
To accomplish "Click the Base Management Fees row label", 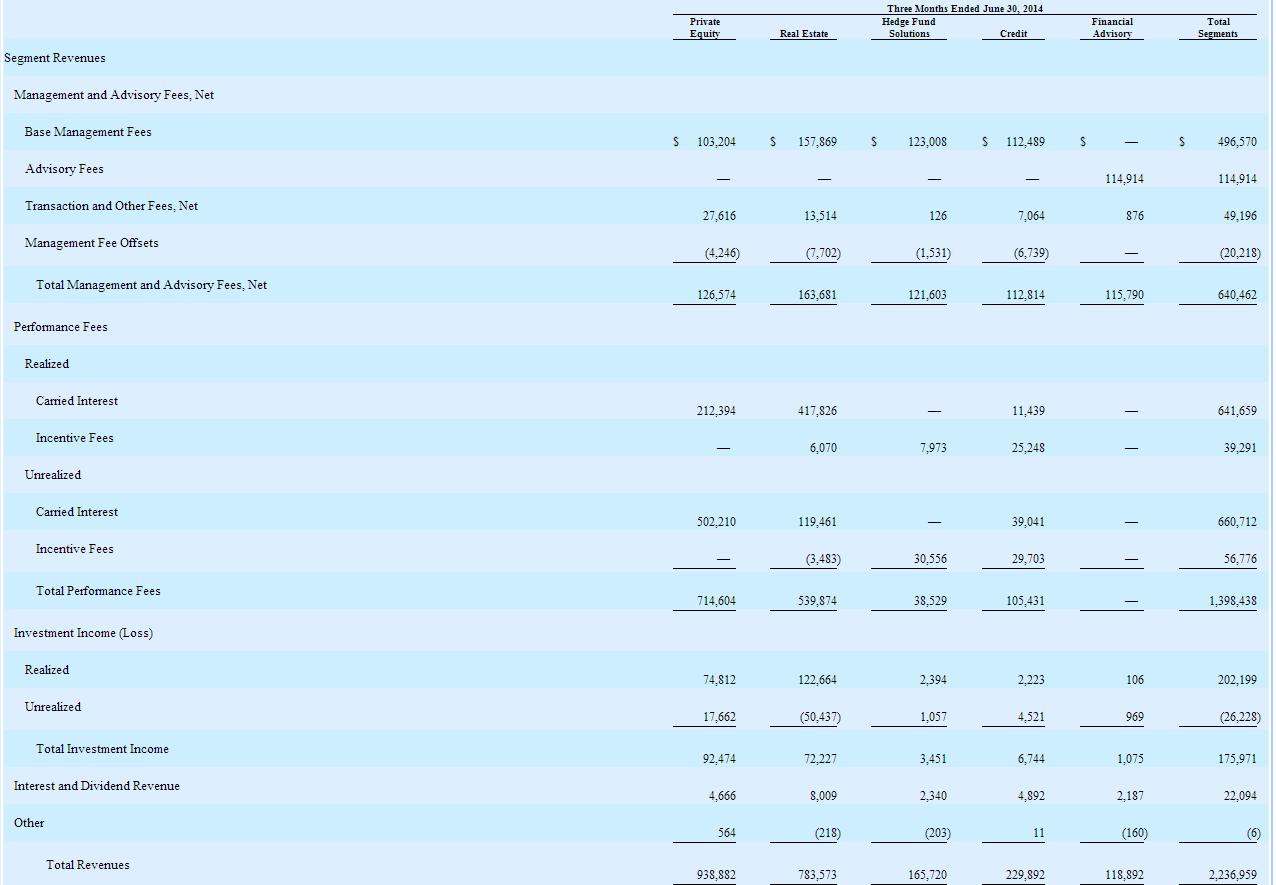I will [86, 131].
